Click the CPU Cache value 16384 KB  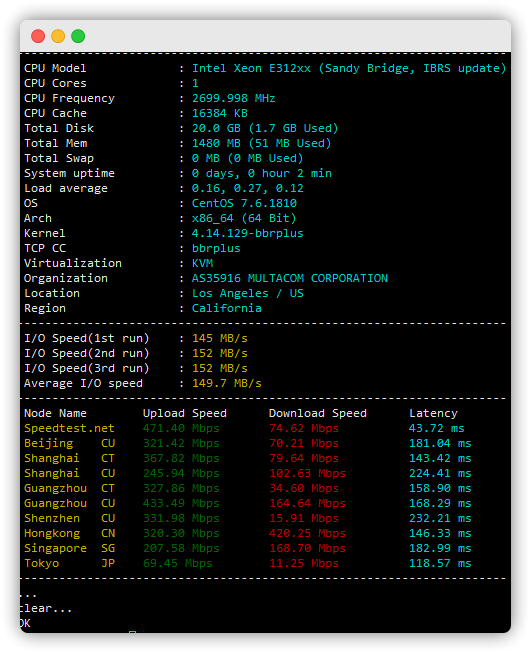(220, 113)
